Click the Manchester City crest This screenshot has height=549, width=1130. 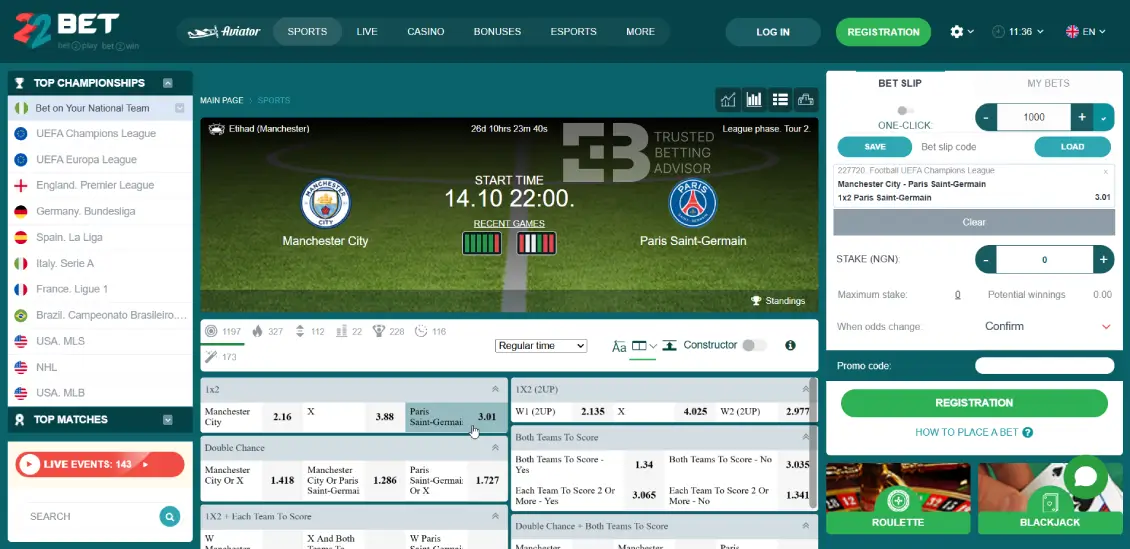[x=325, y=203]
